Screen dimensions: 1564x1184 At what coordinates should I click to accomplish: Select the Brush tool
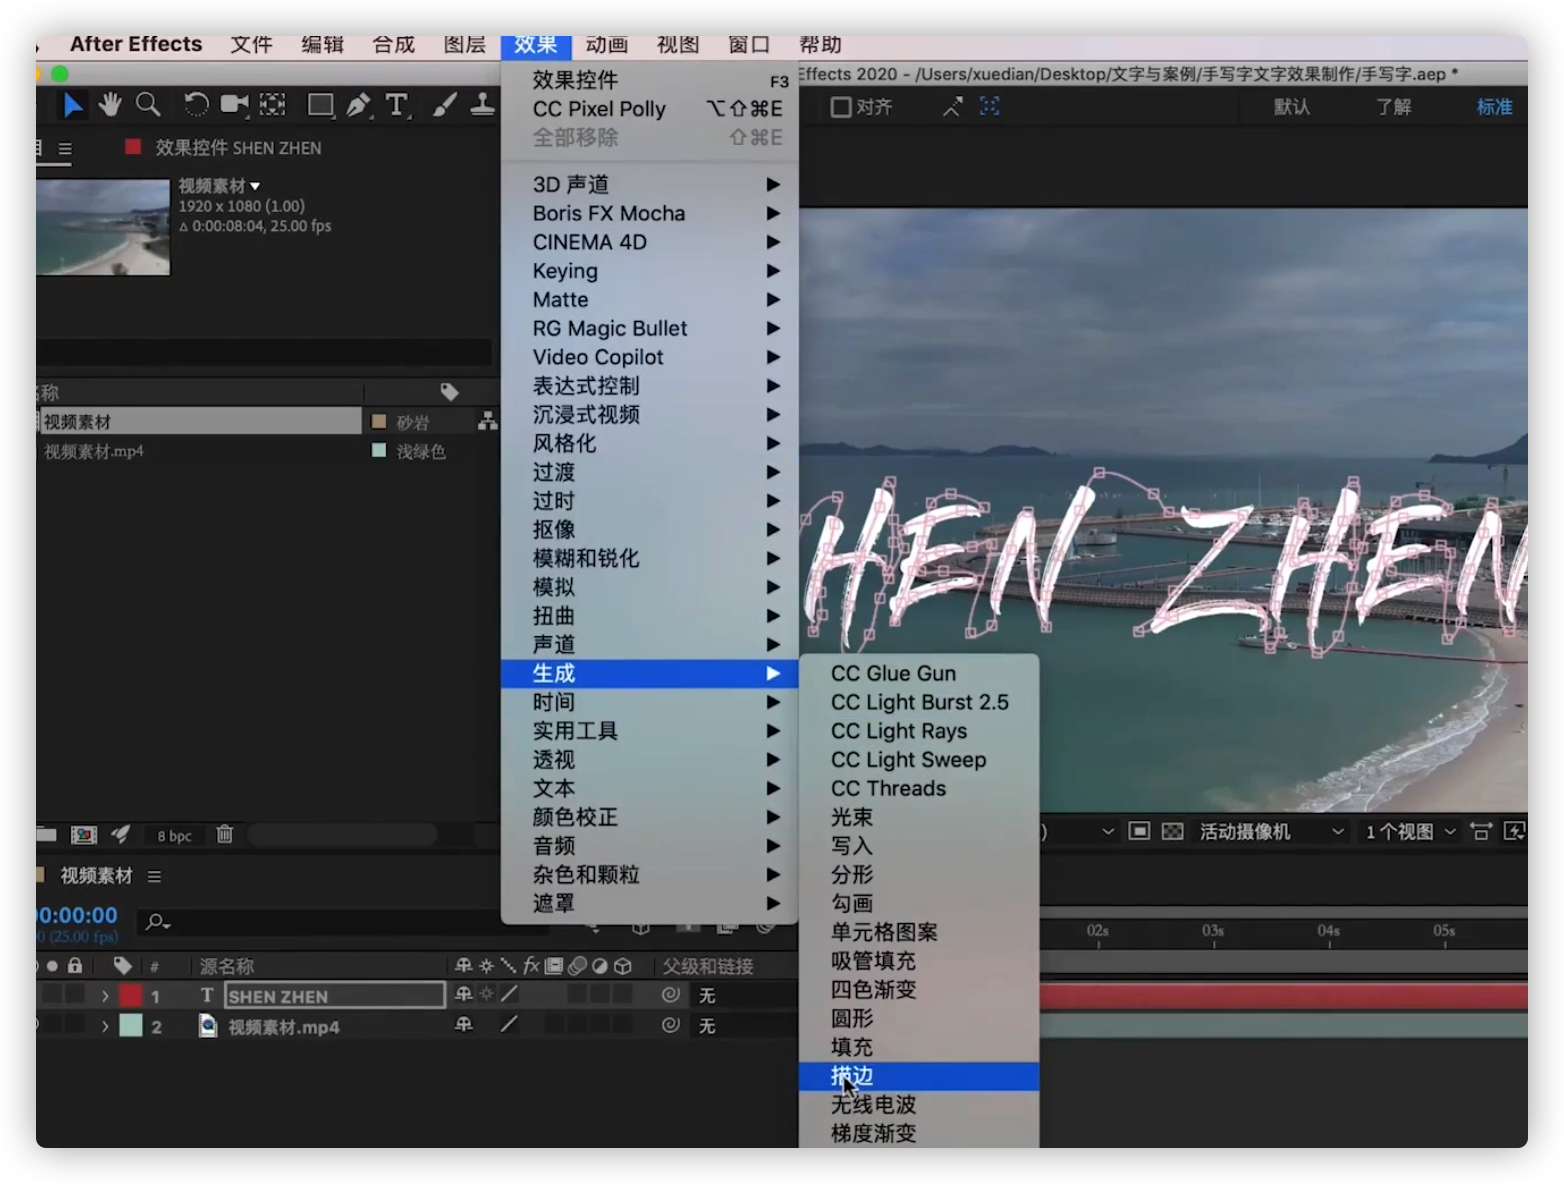click(x=445, y=104)
